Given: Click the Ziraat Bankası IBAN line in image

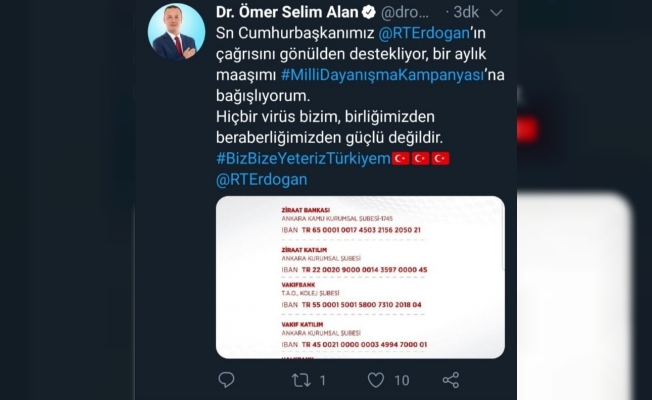Looking at the screenshot, I should coord(351,230).
